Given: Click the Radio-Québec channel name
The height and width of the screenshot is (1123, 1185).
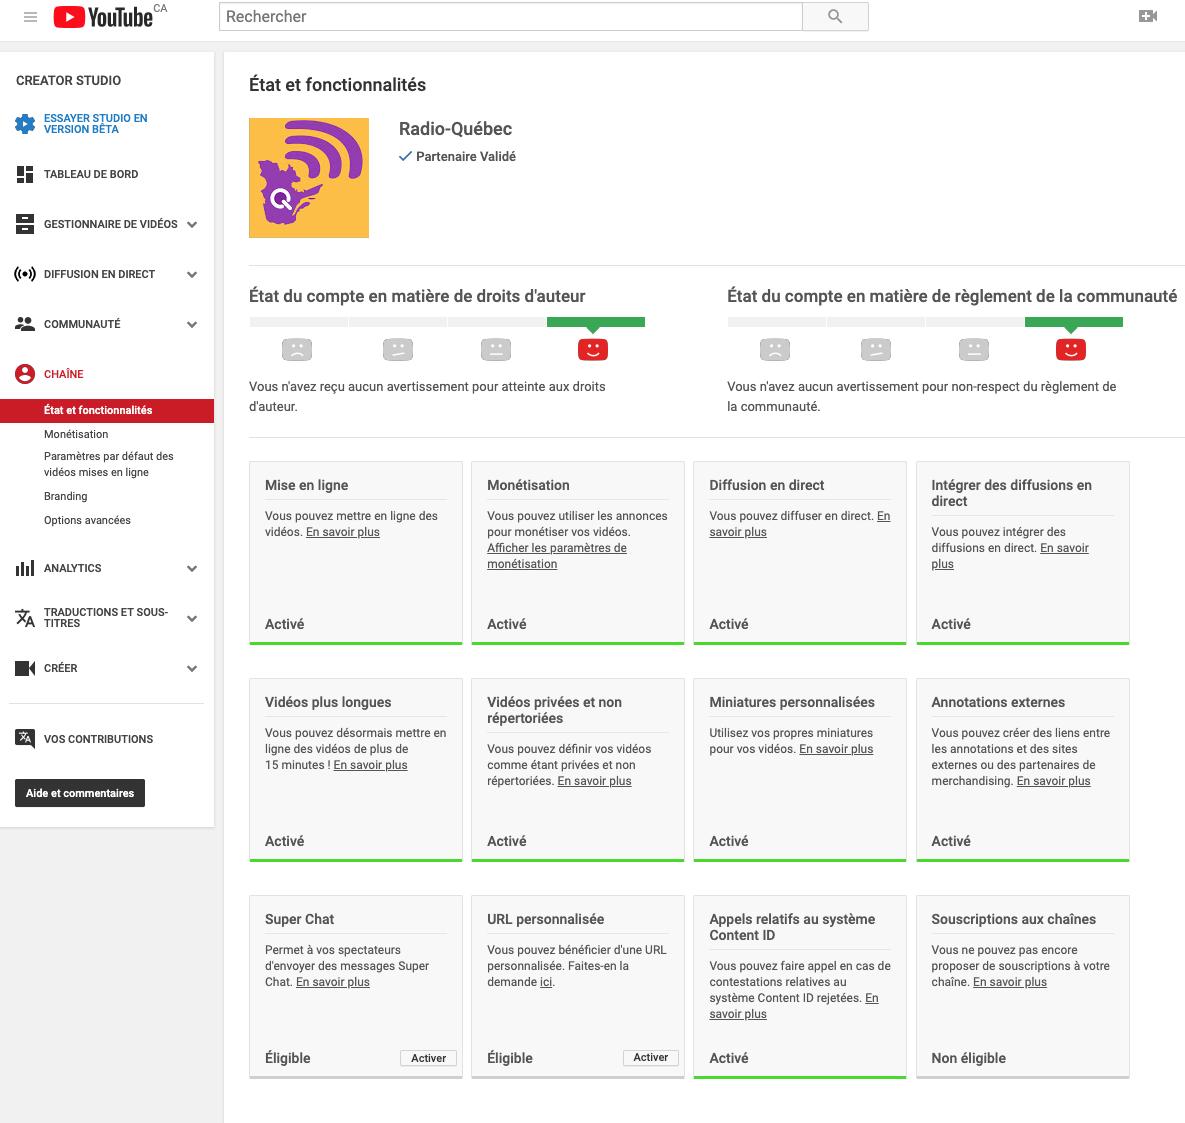Looking at the screenshot, I should [455, 129].
